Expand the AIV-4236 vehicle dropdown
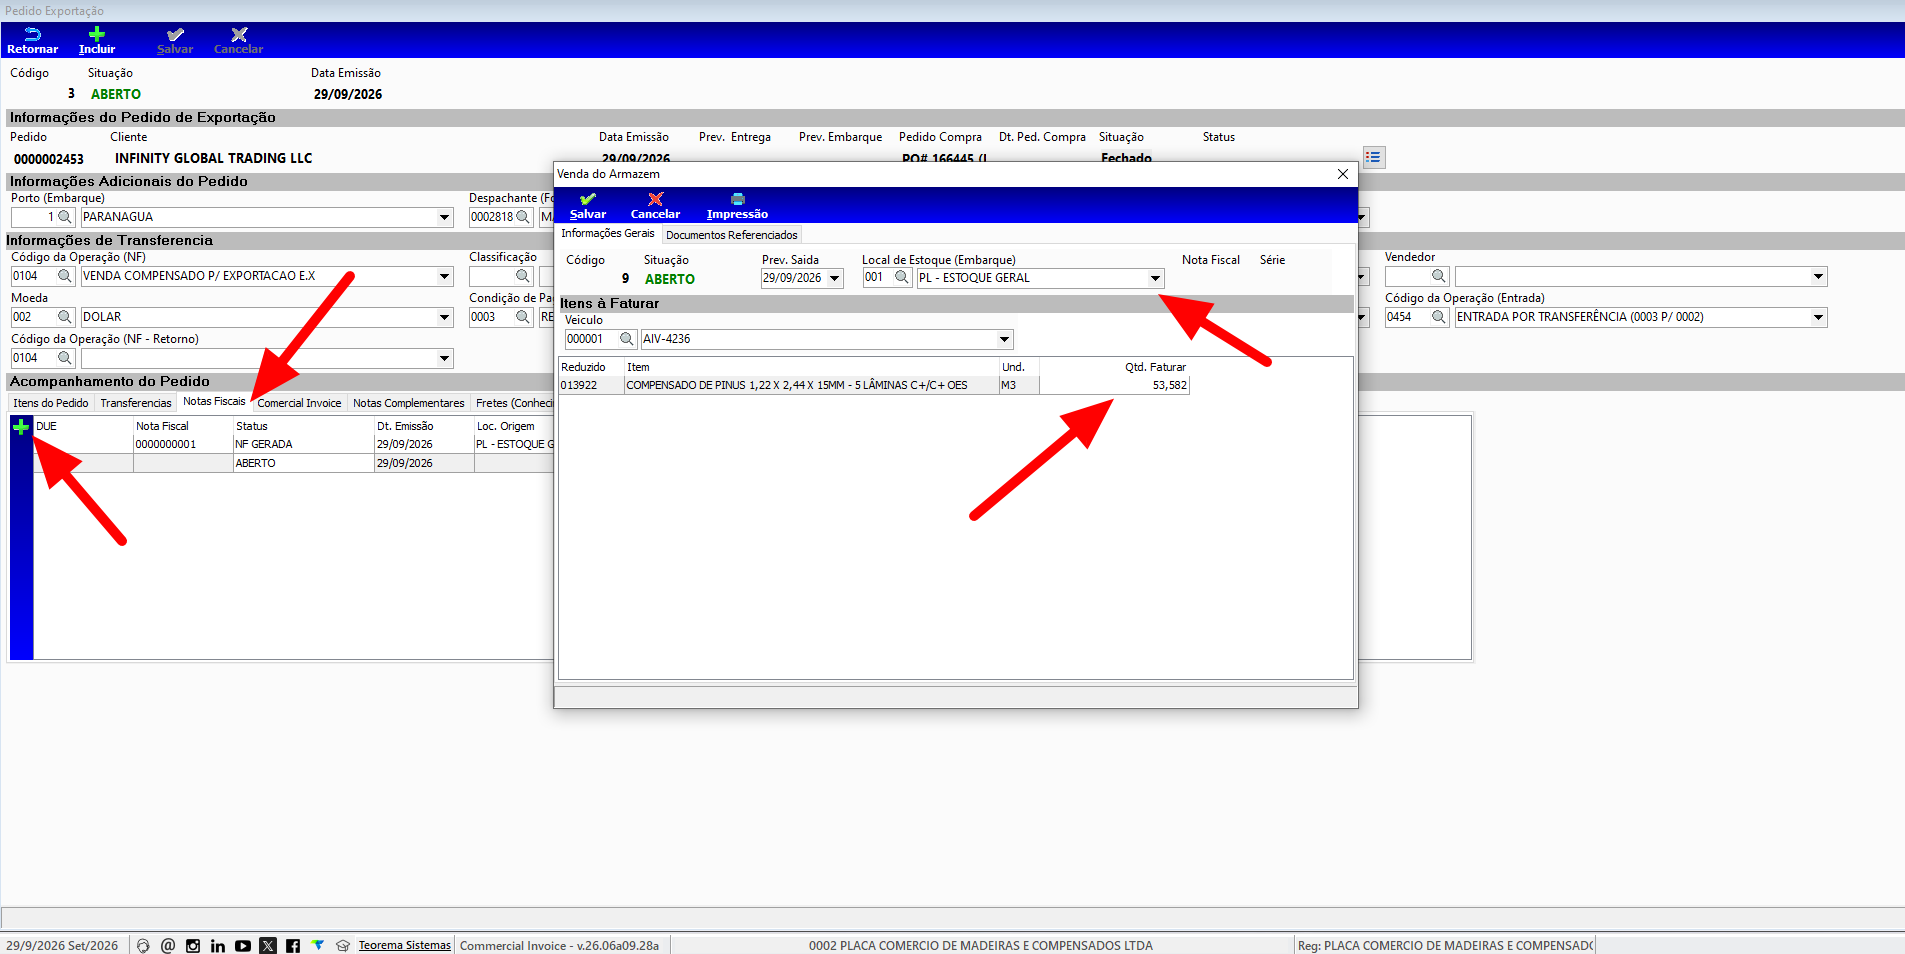The height and width of the screenshot is (954, 1905). tap(1004, 339)
